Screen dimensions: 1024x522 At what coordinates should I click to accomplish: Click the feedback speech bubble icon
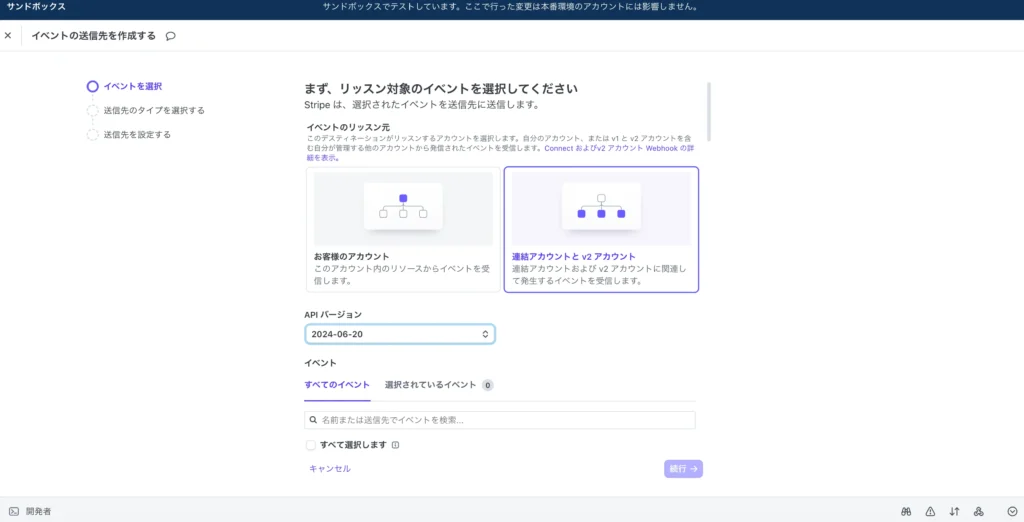(171, 35)
